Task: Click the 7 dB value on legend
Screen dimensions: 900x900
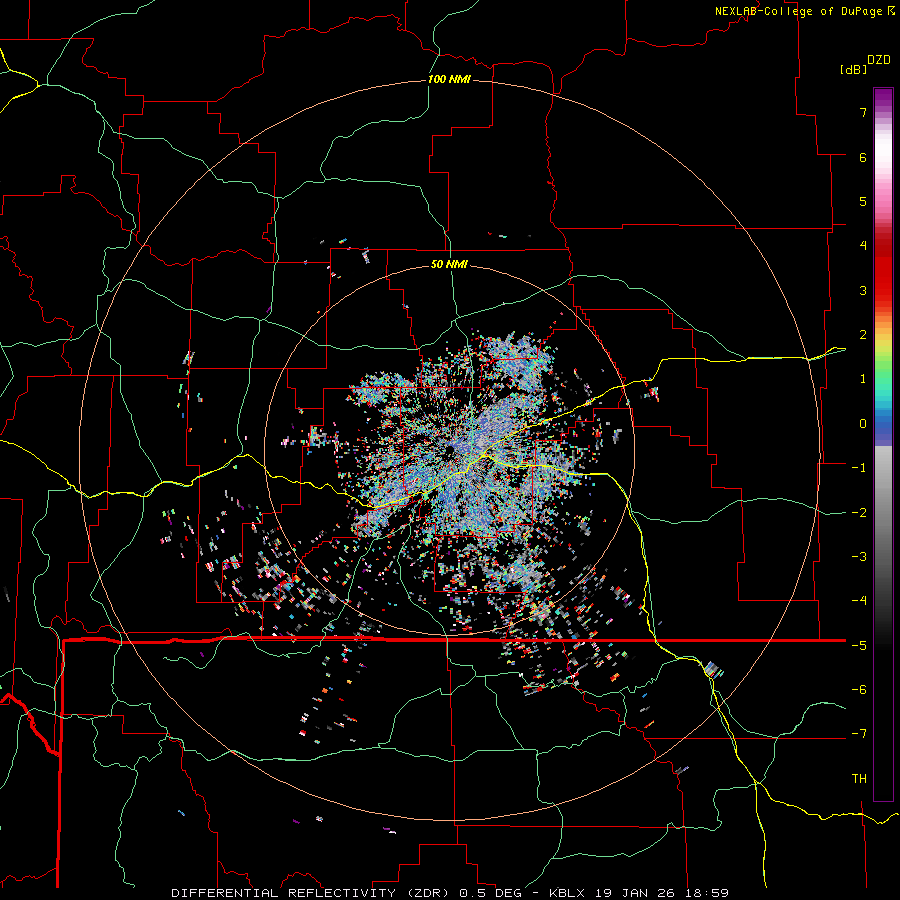Action: [863, 112]
